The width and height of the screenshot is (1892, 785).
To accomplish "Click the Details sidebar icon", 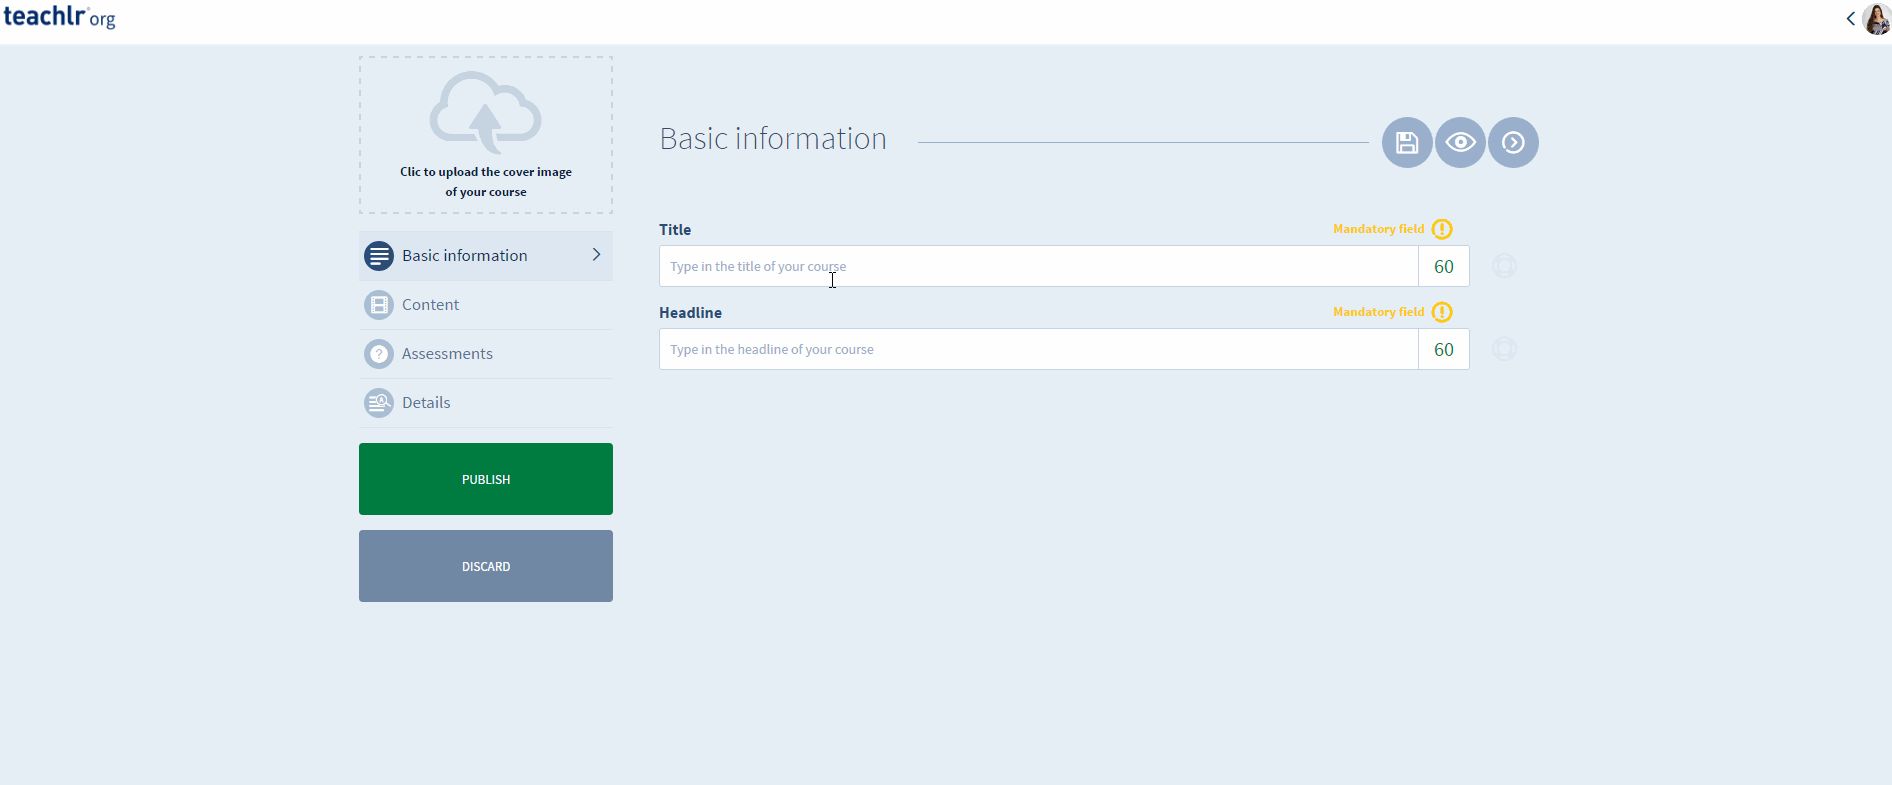I will pos(379,403).
